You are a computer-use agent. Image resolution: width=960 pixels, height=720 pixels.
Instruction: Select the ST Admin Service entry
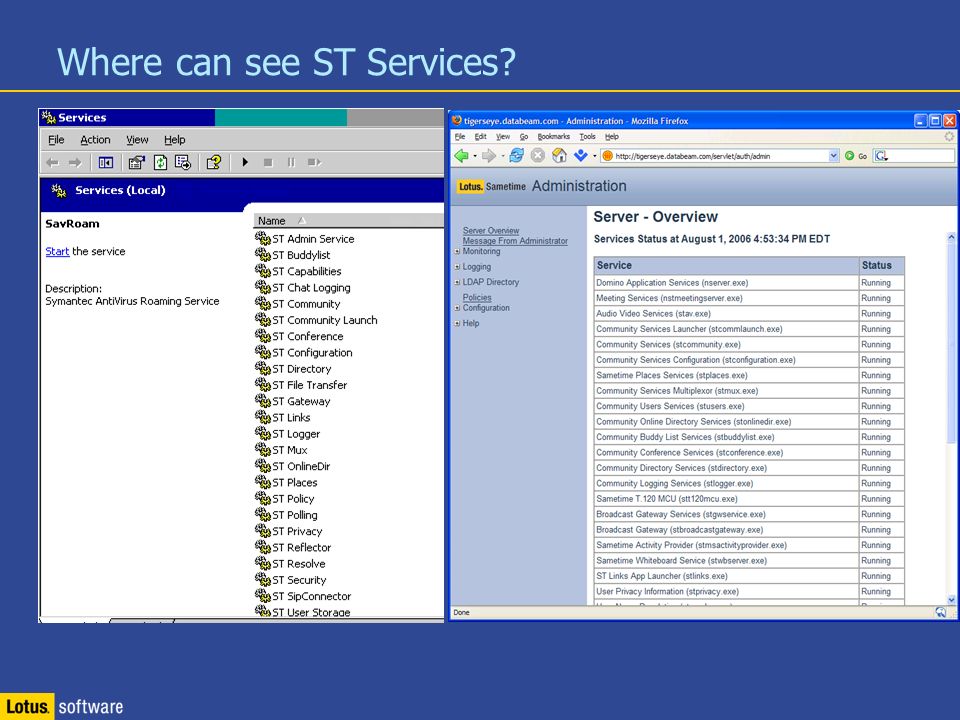pyautogui.click(x=305, y=239)
